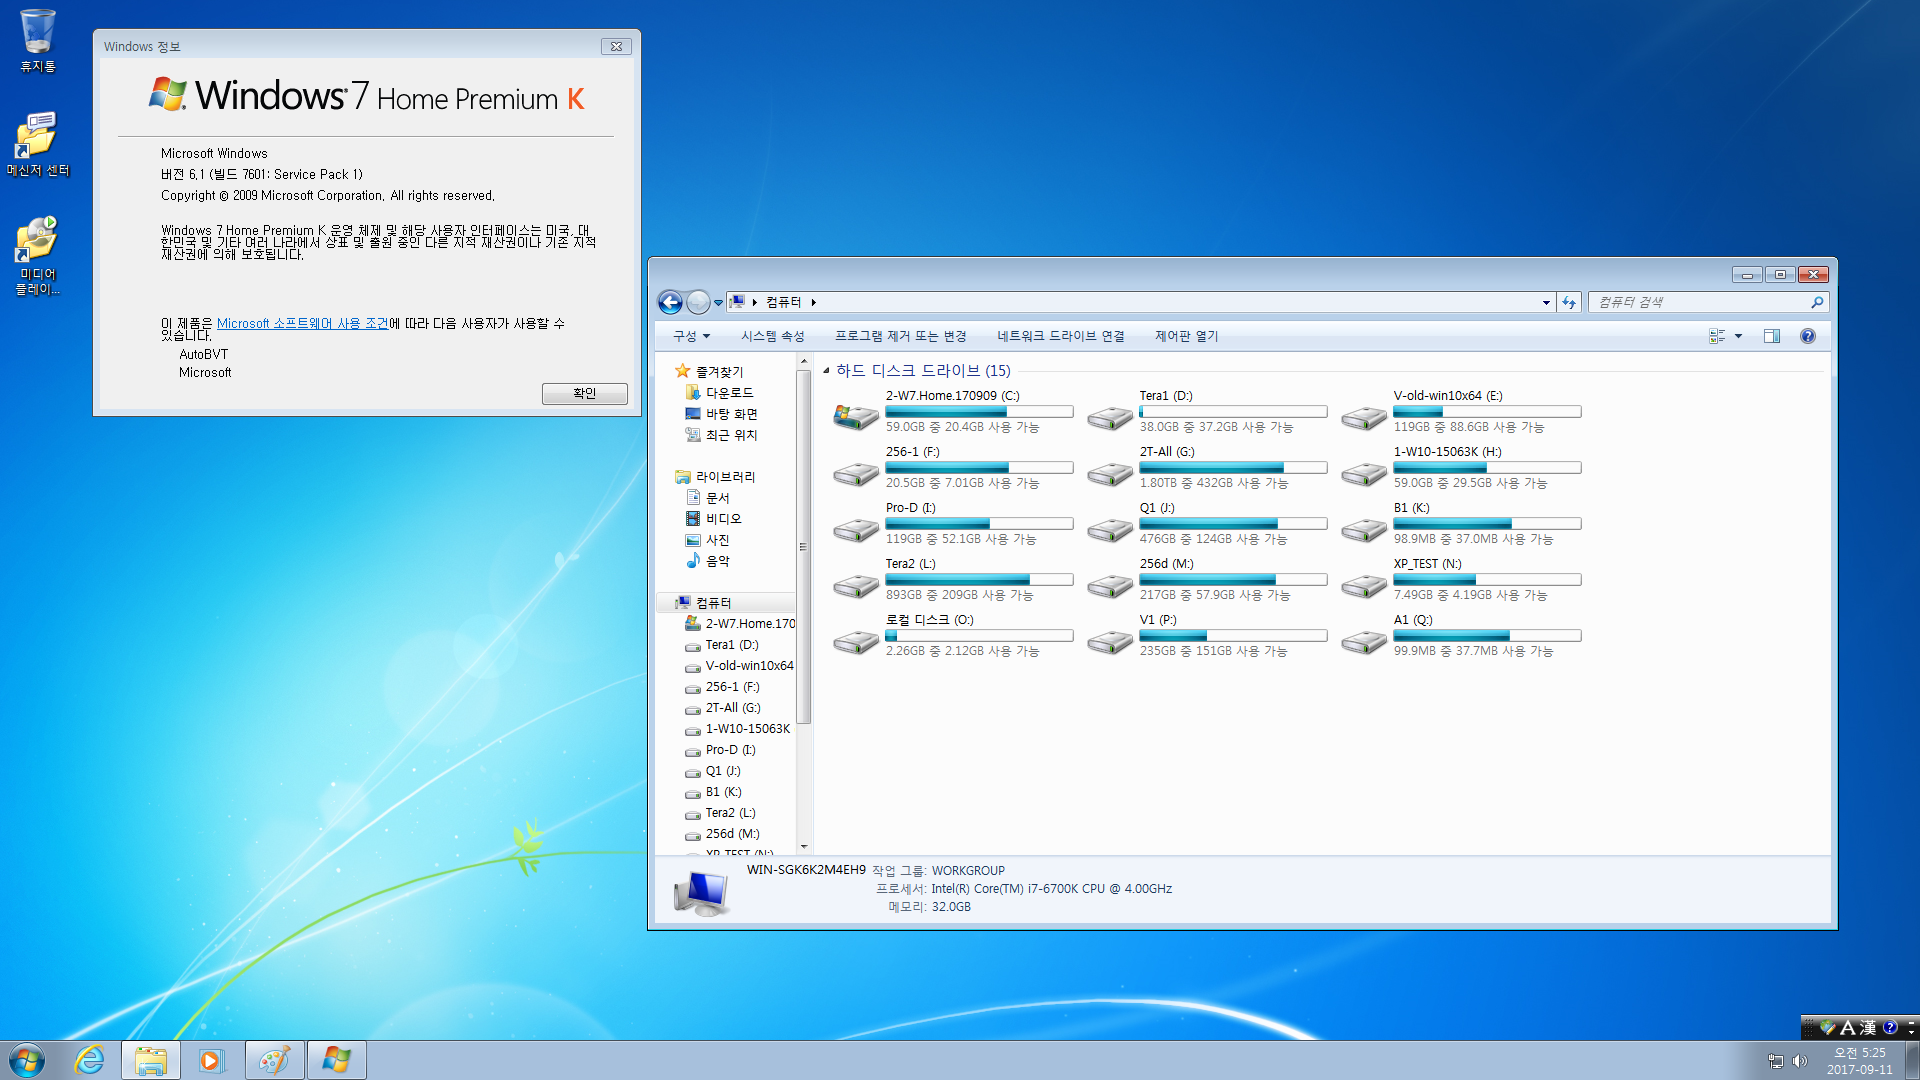1920x1080 pixels.
Task: Click Uninstall or change a program toolbar item
Action: [x=900, y=336]
